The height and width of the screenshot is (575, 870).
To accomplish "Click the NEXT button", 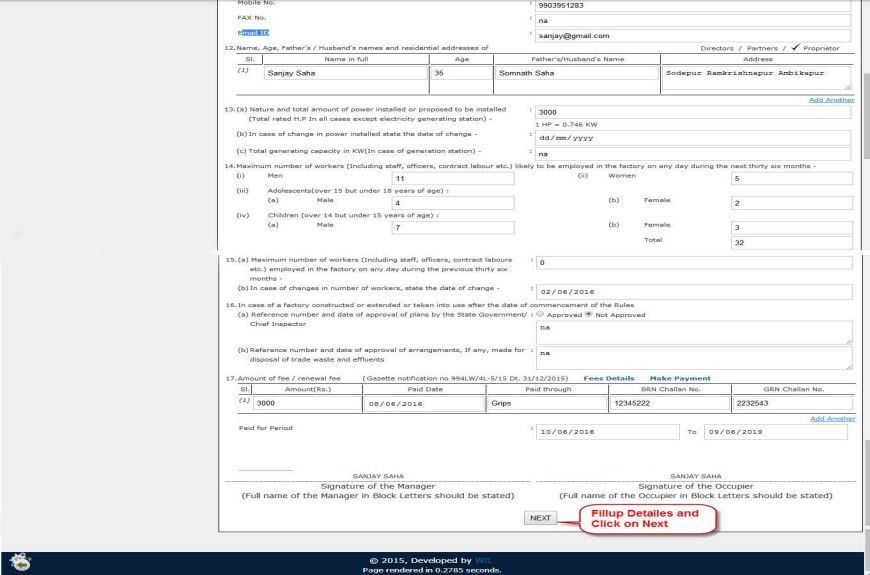I will click(540, 518).
